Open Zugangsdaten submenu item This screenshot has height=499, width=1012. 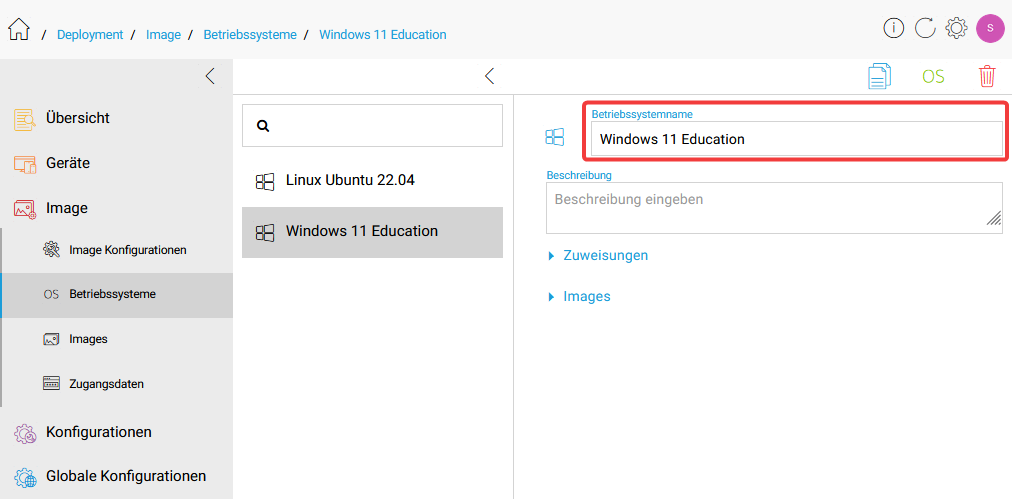coord(117,384)
